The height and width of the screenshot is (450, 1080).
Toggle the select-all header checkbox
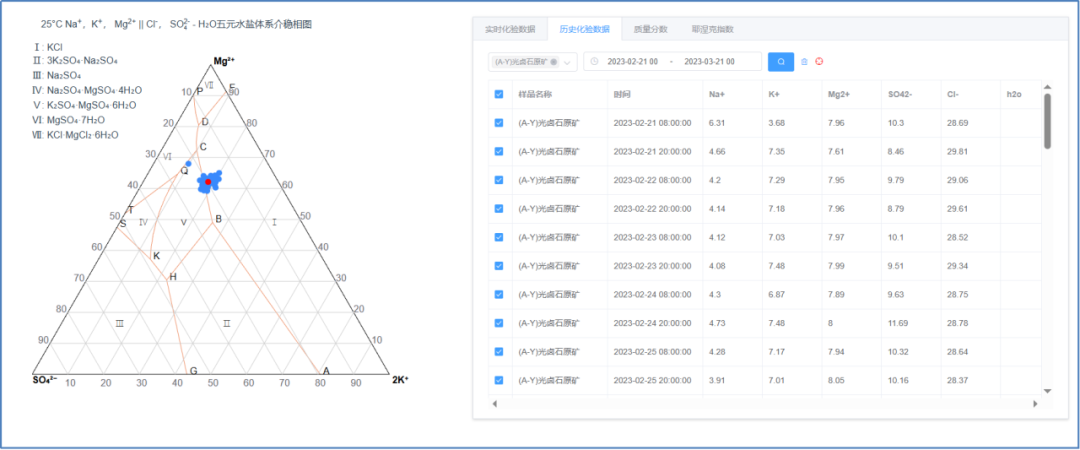point(499,94)
